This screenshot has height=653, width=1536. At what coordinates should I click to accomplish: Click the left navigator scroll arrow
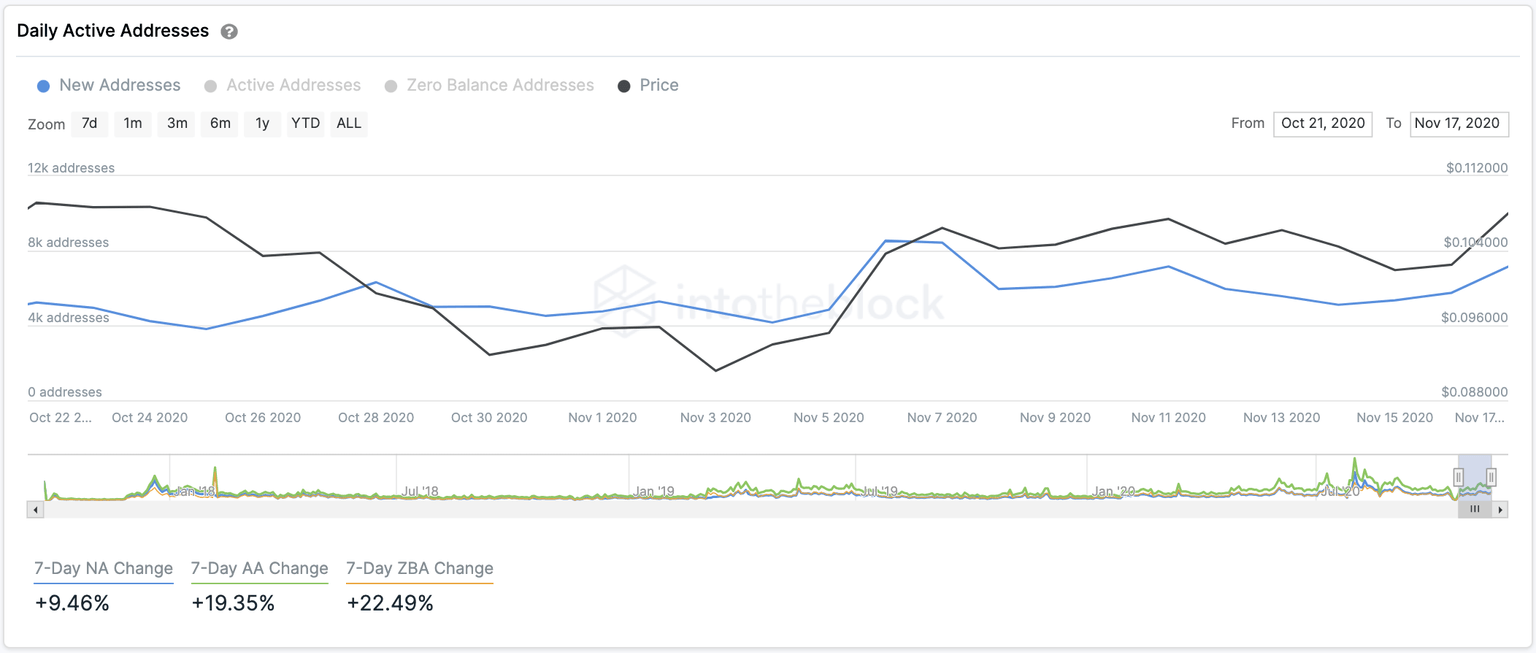[35, 509]
